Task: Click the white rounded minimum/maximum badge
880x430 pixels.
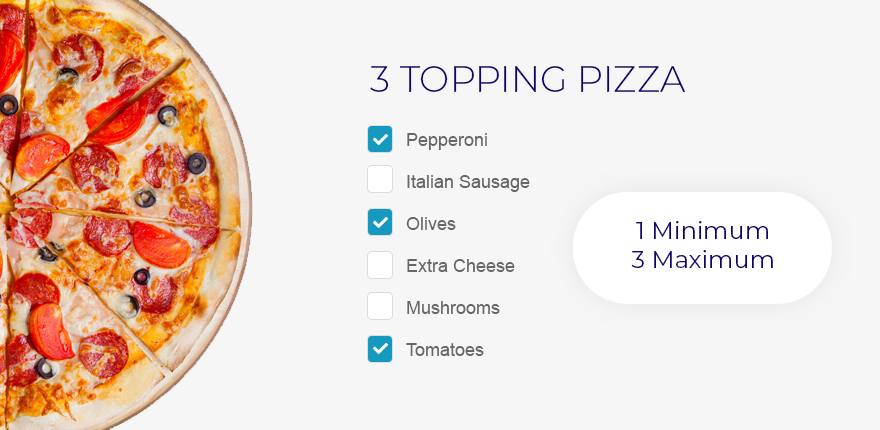Action: point(702,248)
